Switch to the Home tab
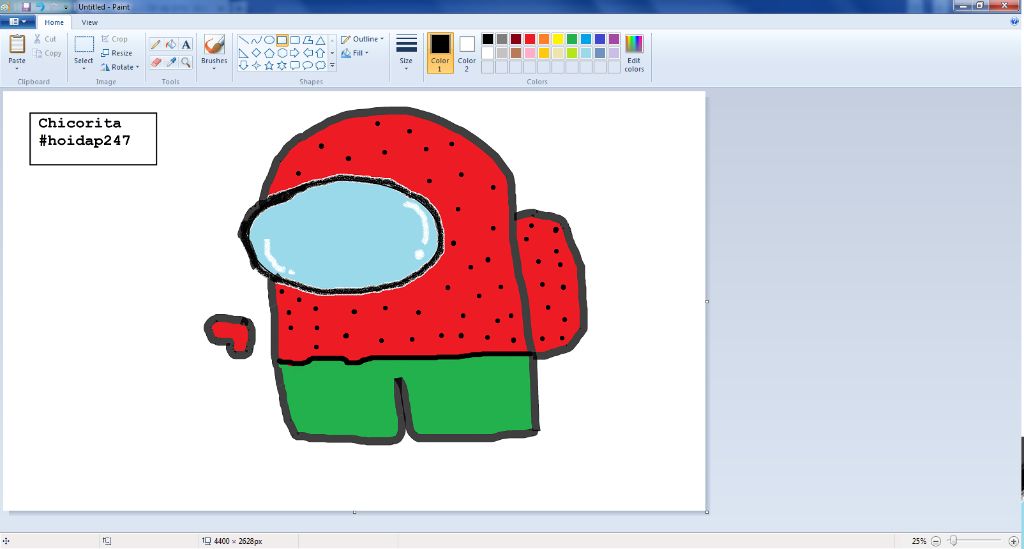This screenshot has width=1024, height=549. 54,22
